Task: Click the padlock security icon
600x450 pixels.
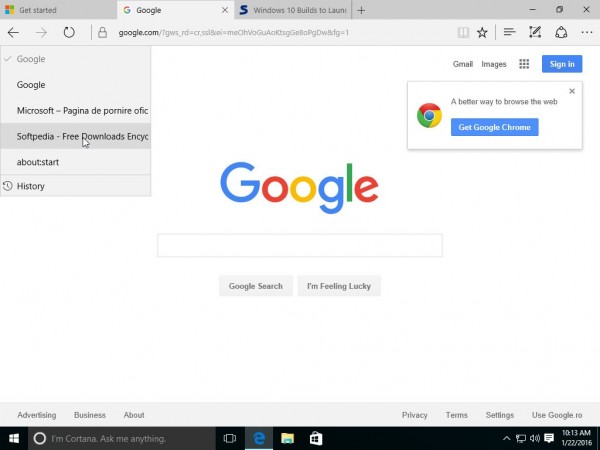Action: (102, 33)
